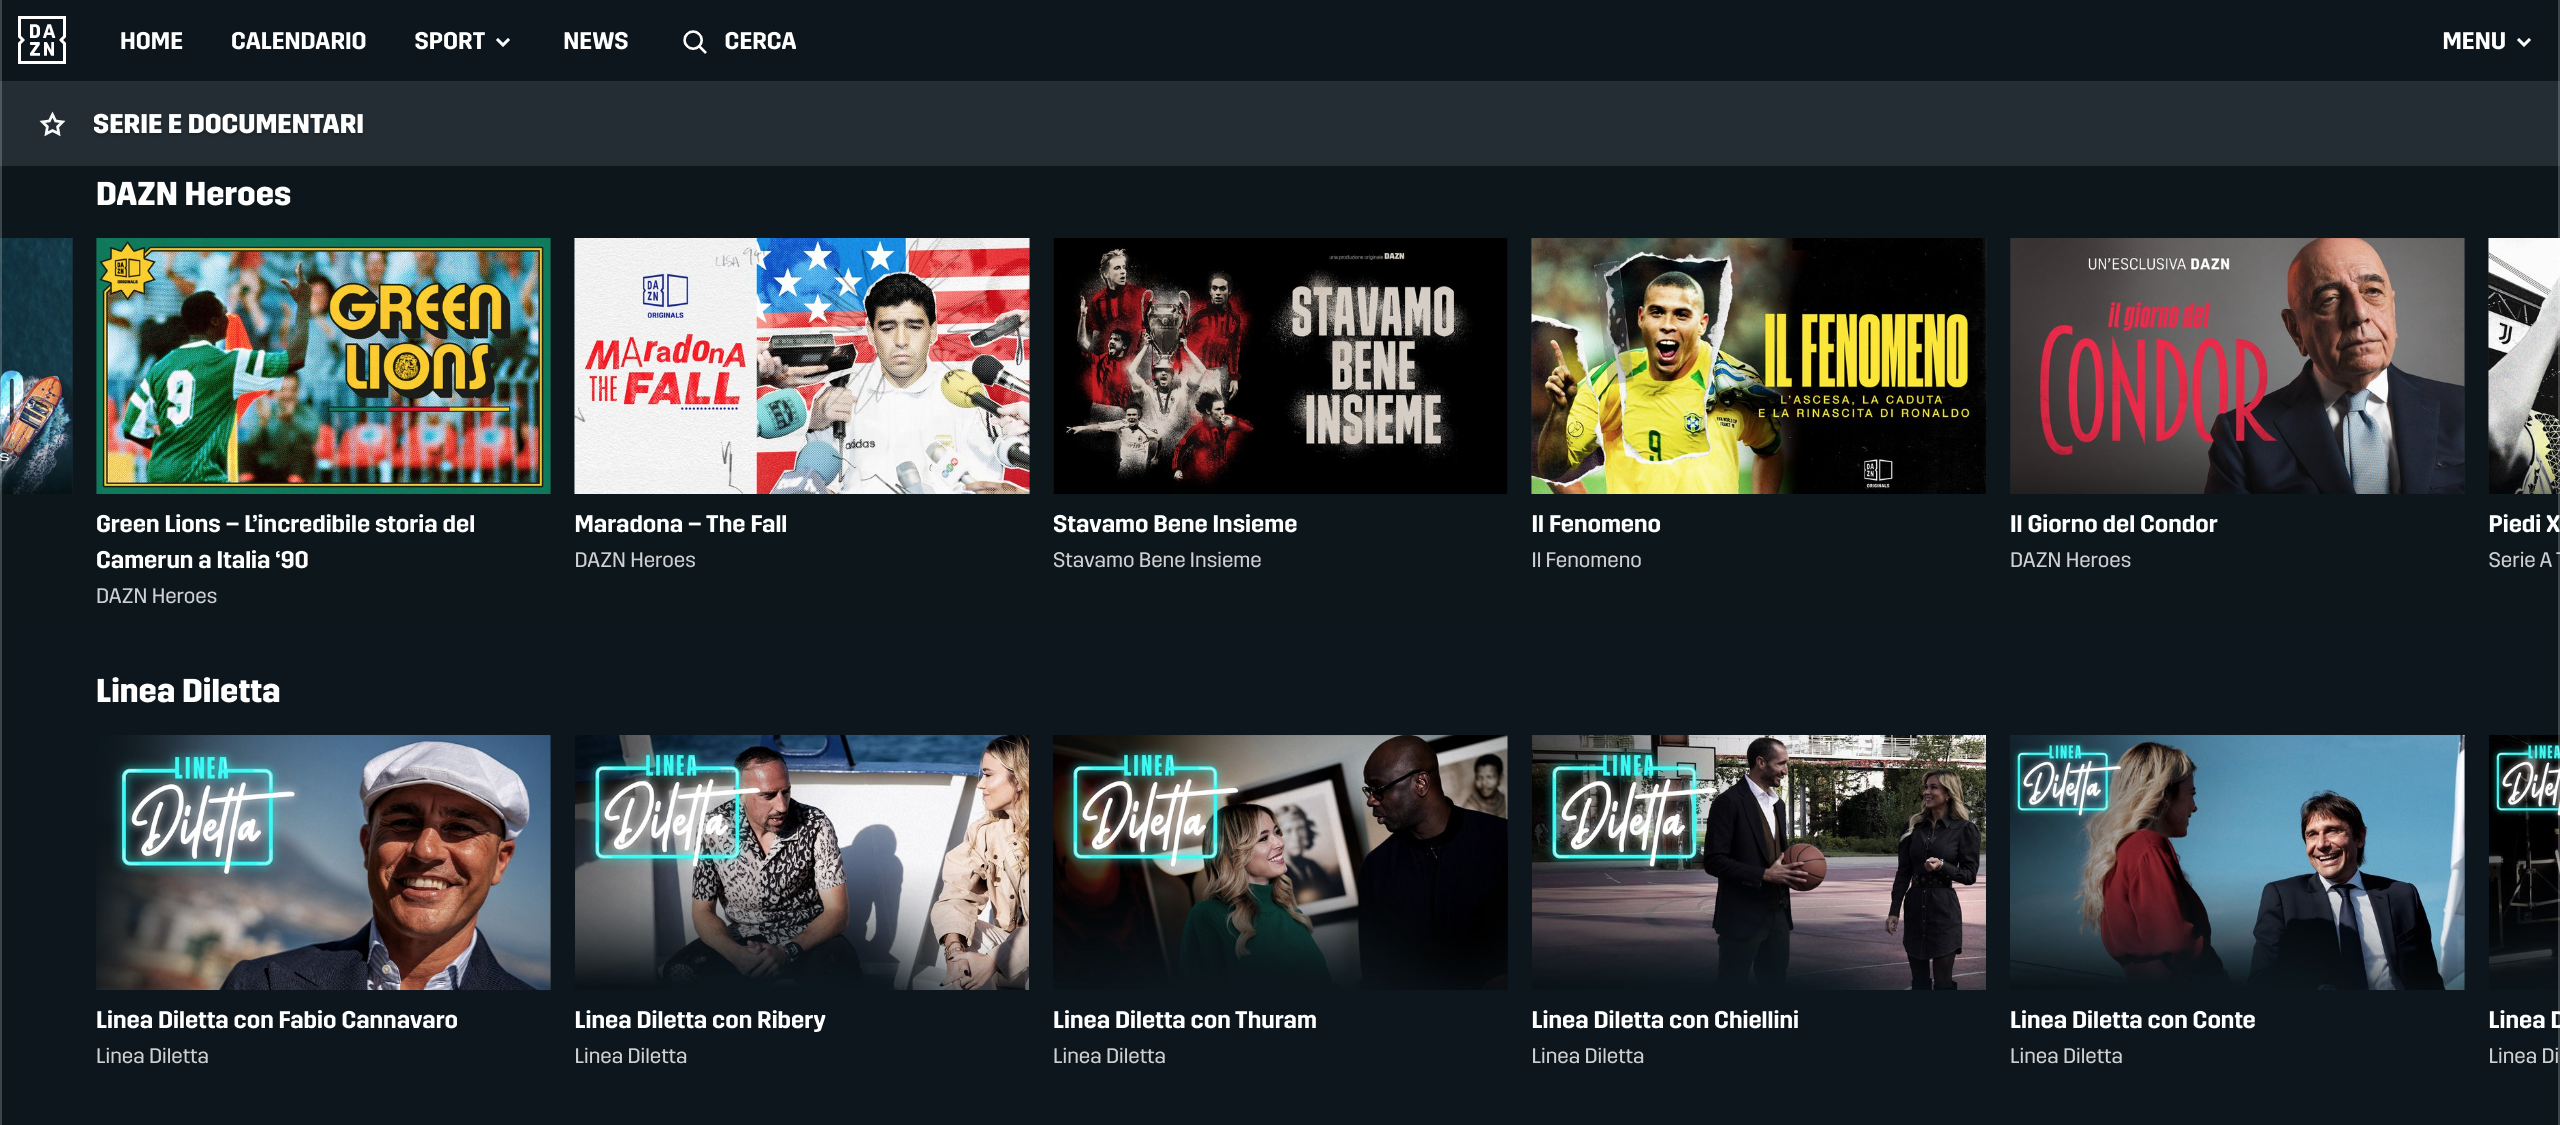Click Linea Diletta con Fabio Cannavaro title
Screen dimensions: 2560x1125
(x=276, y=1020)
